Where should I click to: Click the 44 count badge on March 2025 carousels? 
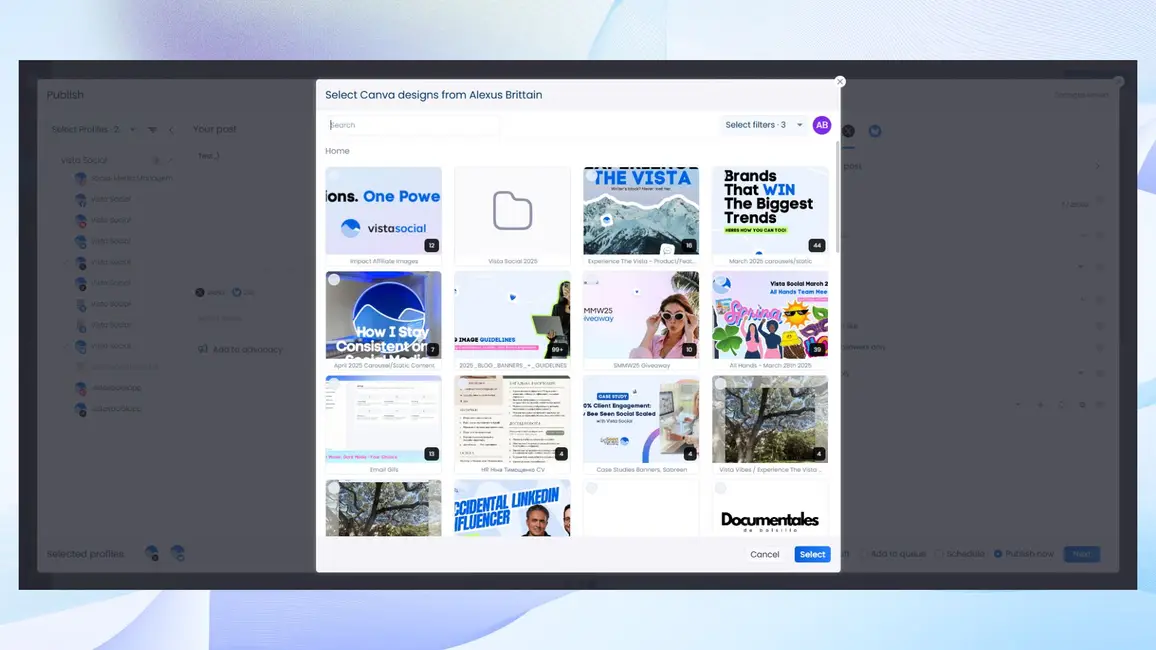click(817, 246)
